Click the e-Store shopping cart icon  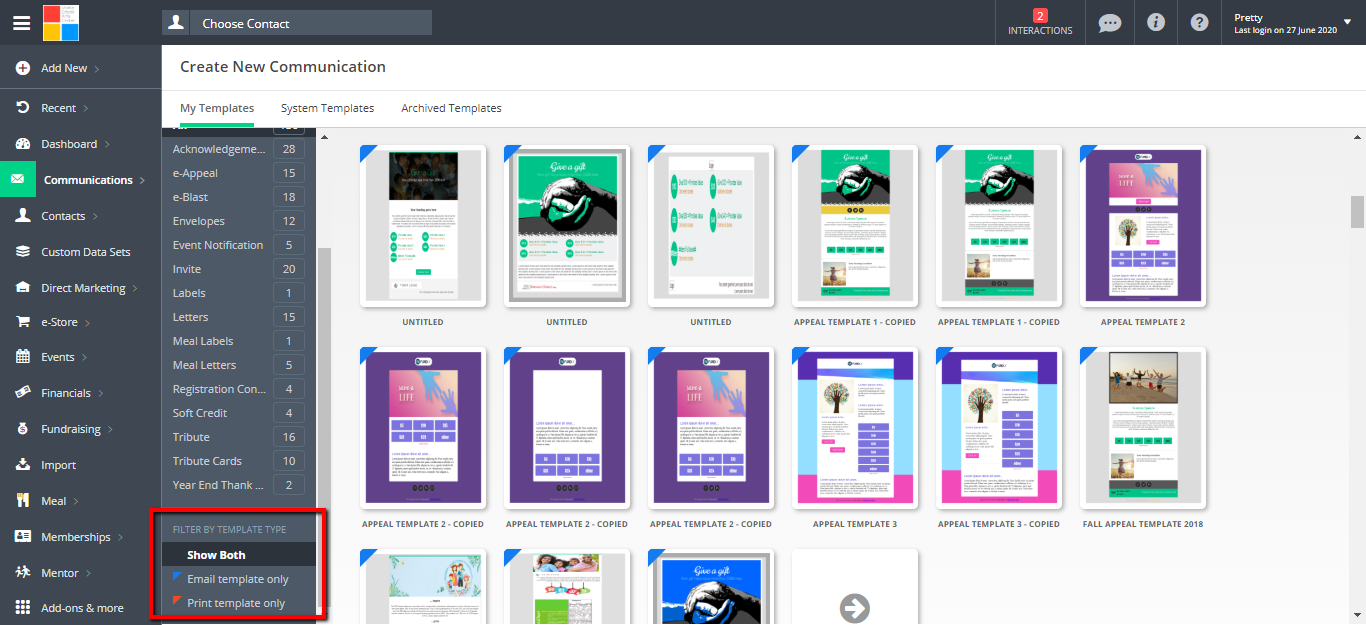coord(22,322)
